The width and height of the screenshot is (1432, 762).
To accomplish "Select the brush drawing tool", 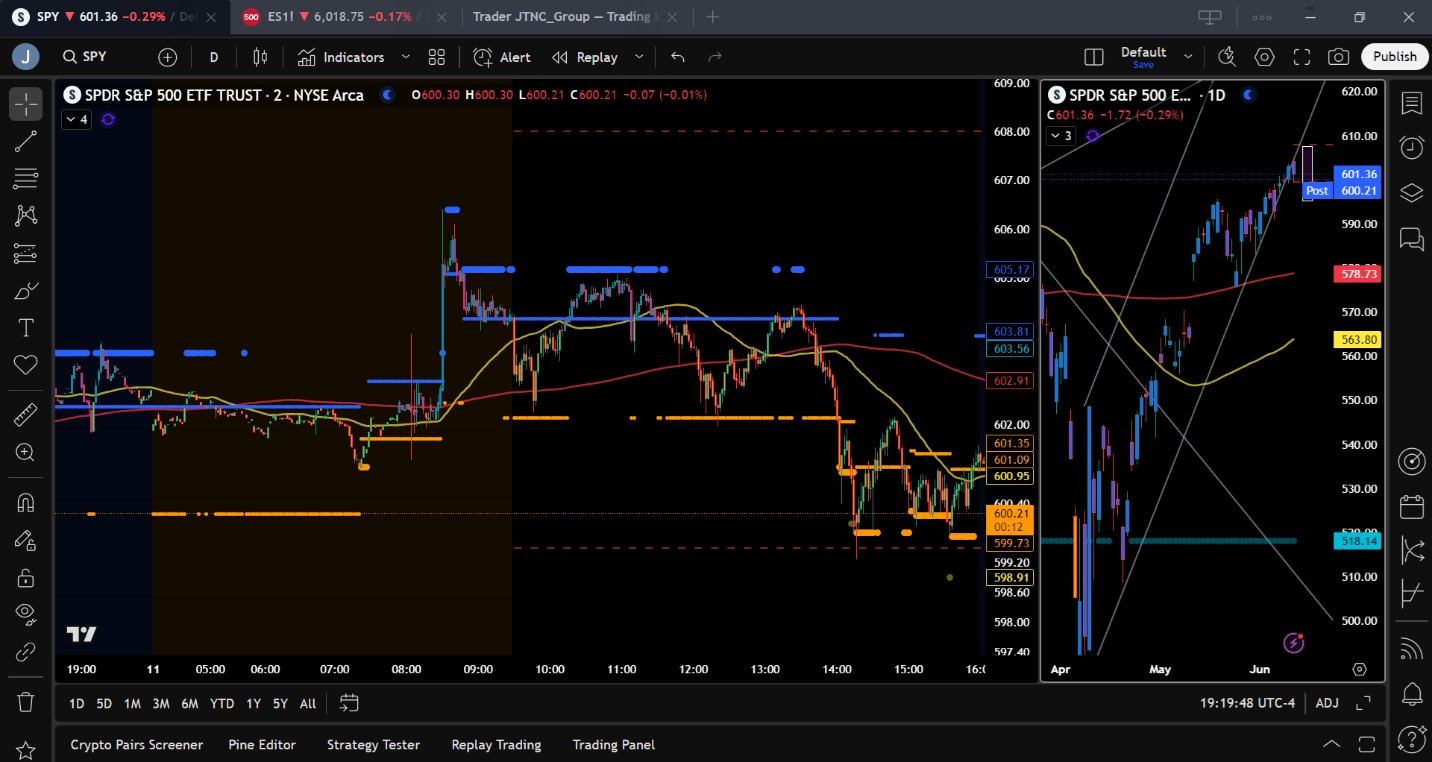I will 26,291.
